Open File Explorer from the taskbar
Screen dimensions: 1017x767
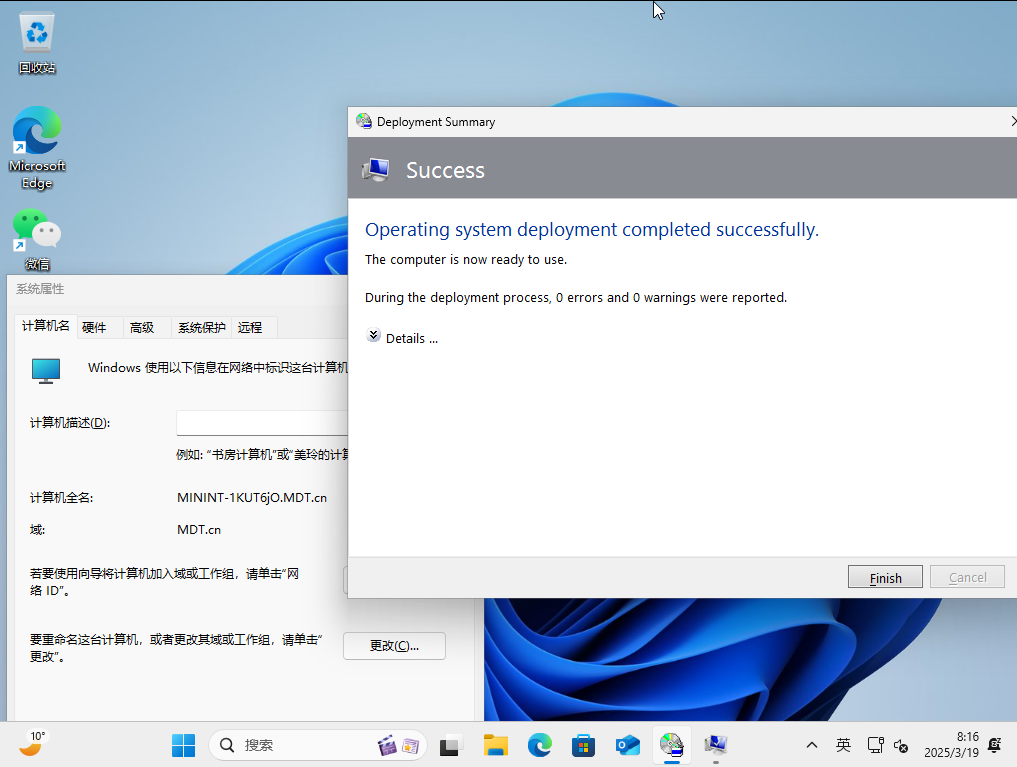coord(496,745)
